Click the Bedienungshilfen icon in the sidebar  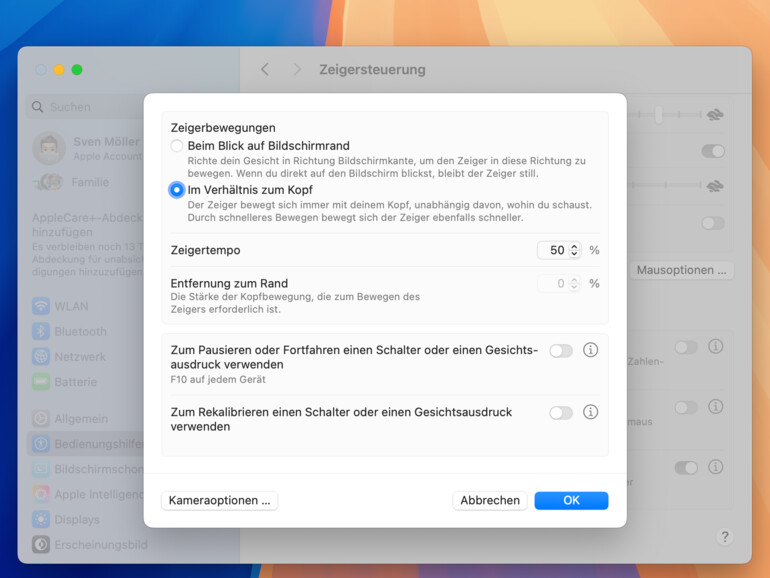(41, 444)
